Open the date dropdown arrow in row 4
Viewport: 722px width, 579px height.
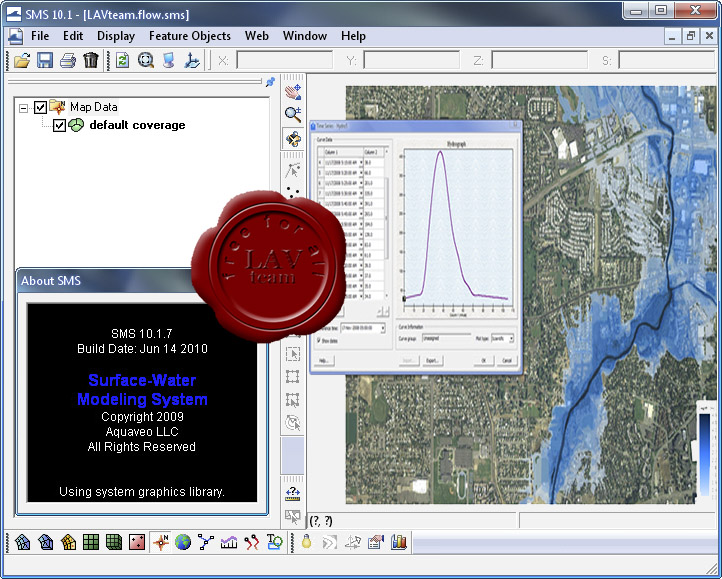[x=361, y=163]
